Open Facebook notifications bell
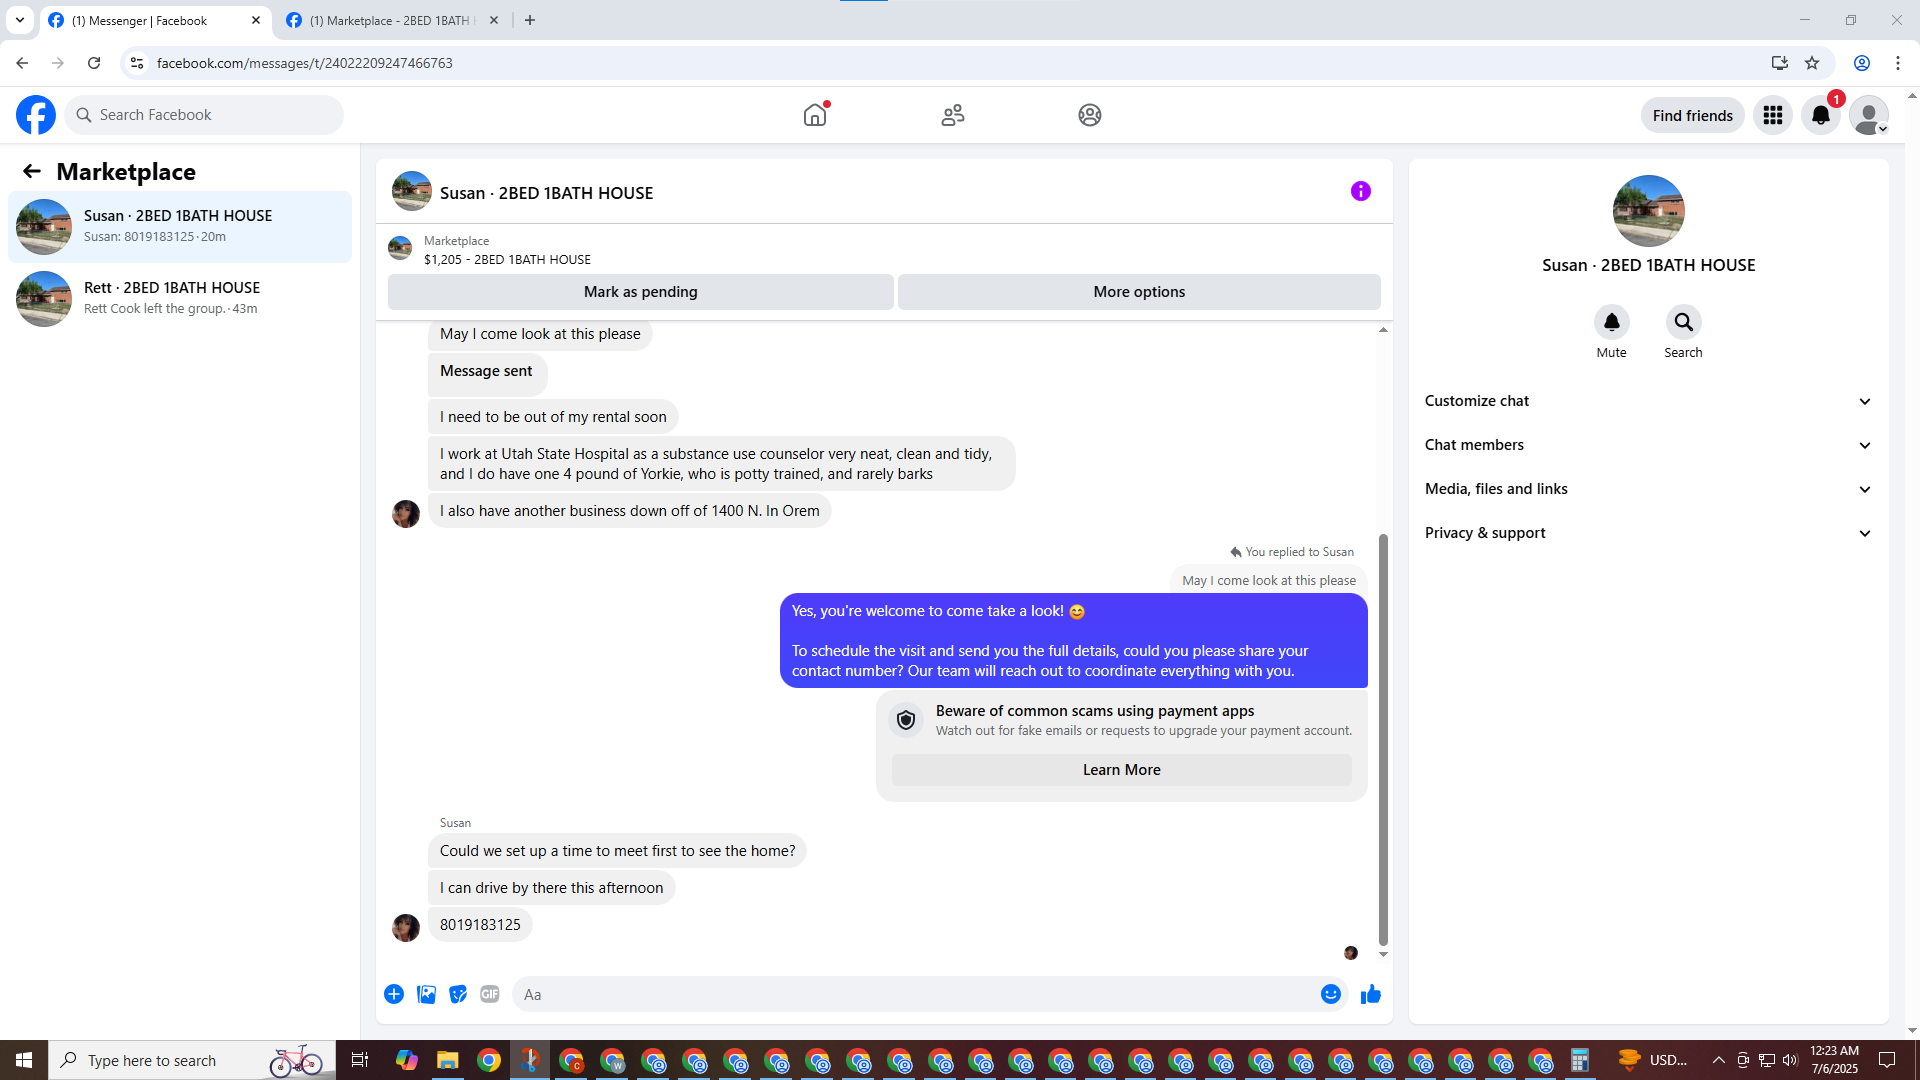This screenshot has width=1920, height=1080. [1820, 115]
